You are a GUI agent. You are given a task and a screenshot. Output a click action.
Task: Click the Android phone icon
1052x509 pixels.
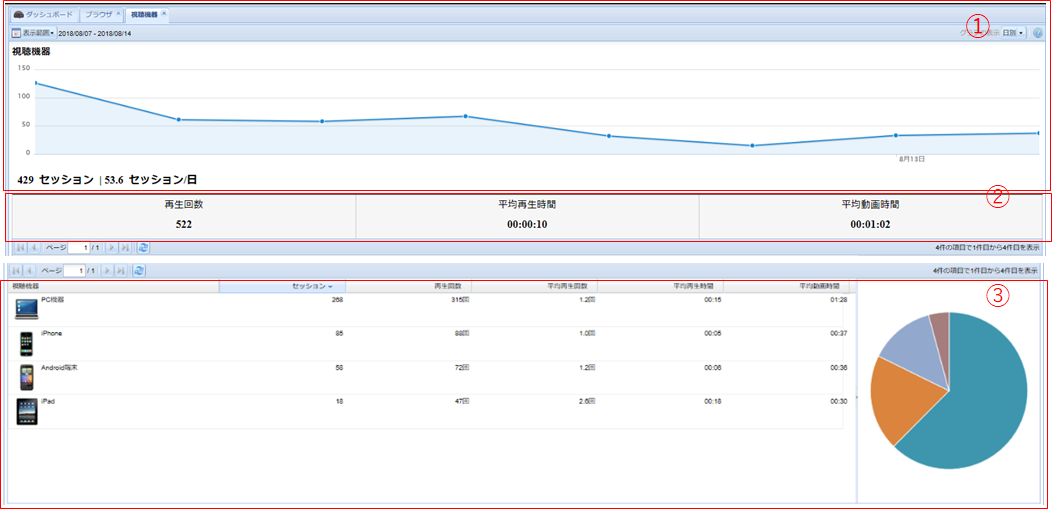27,378
